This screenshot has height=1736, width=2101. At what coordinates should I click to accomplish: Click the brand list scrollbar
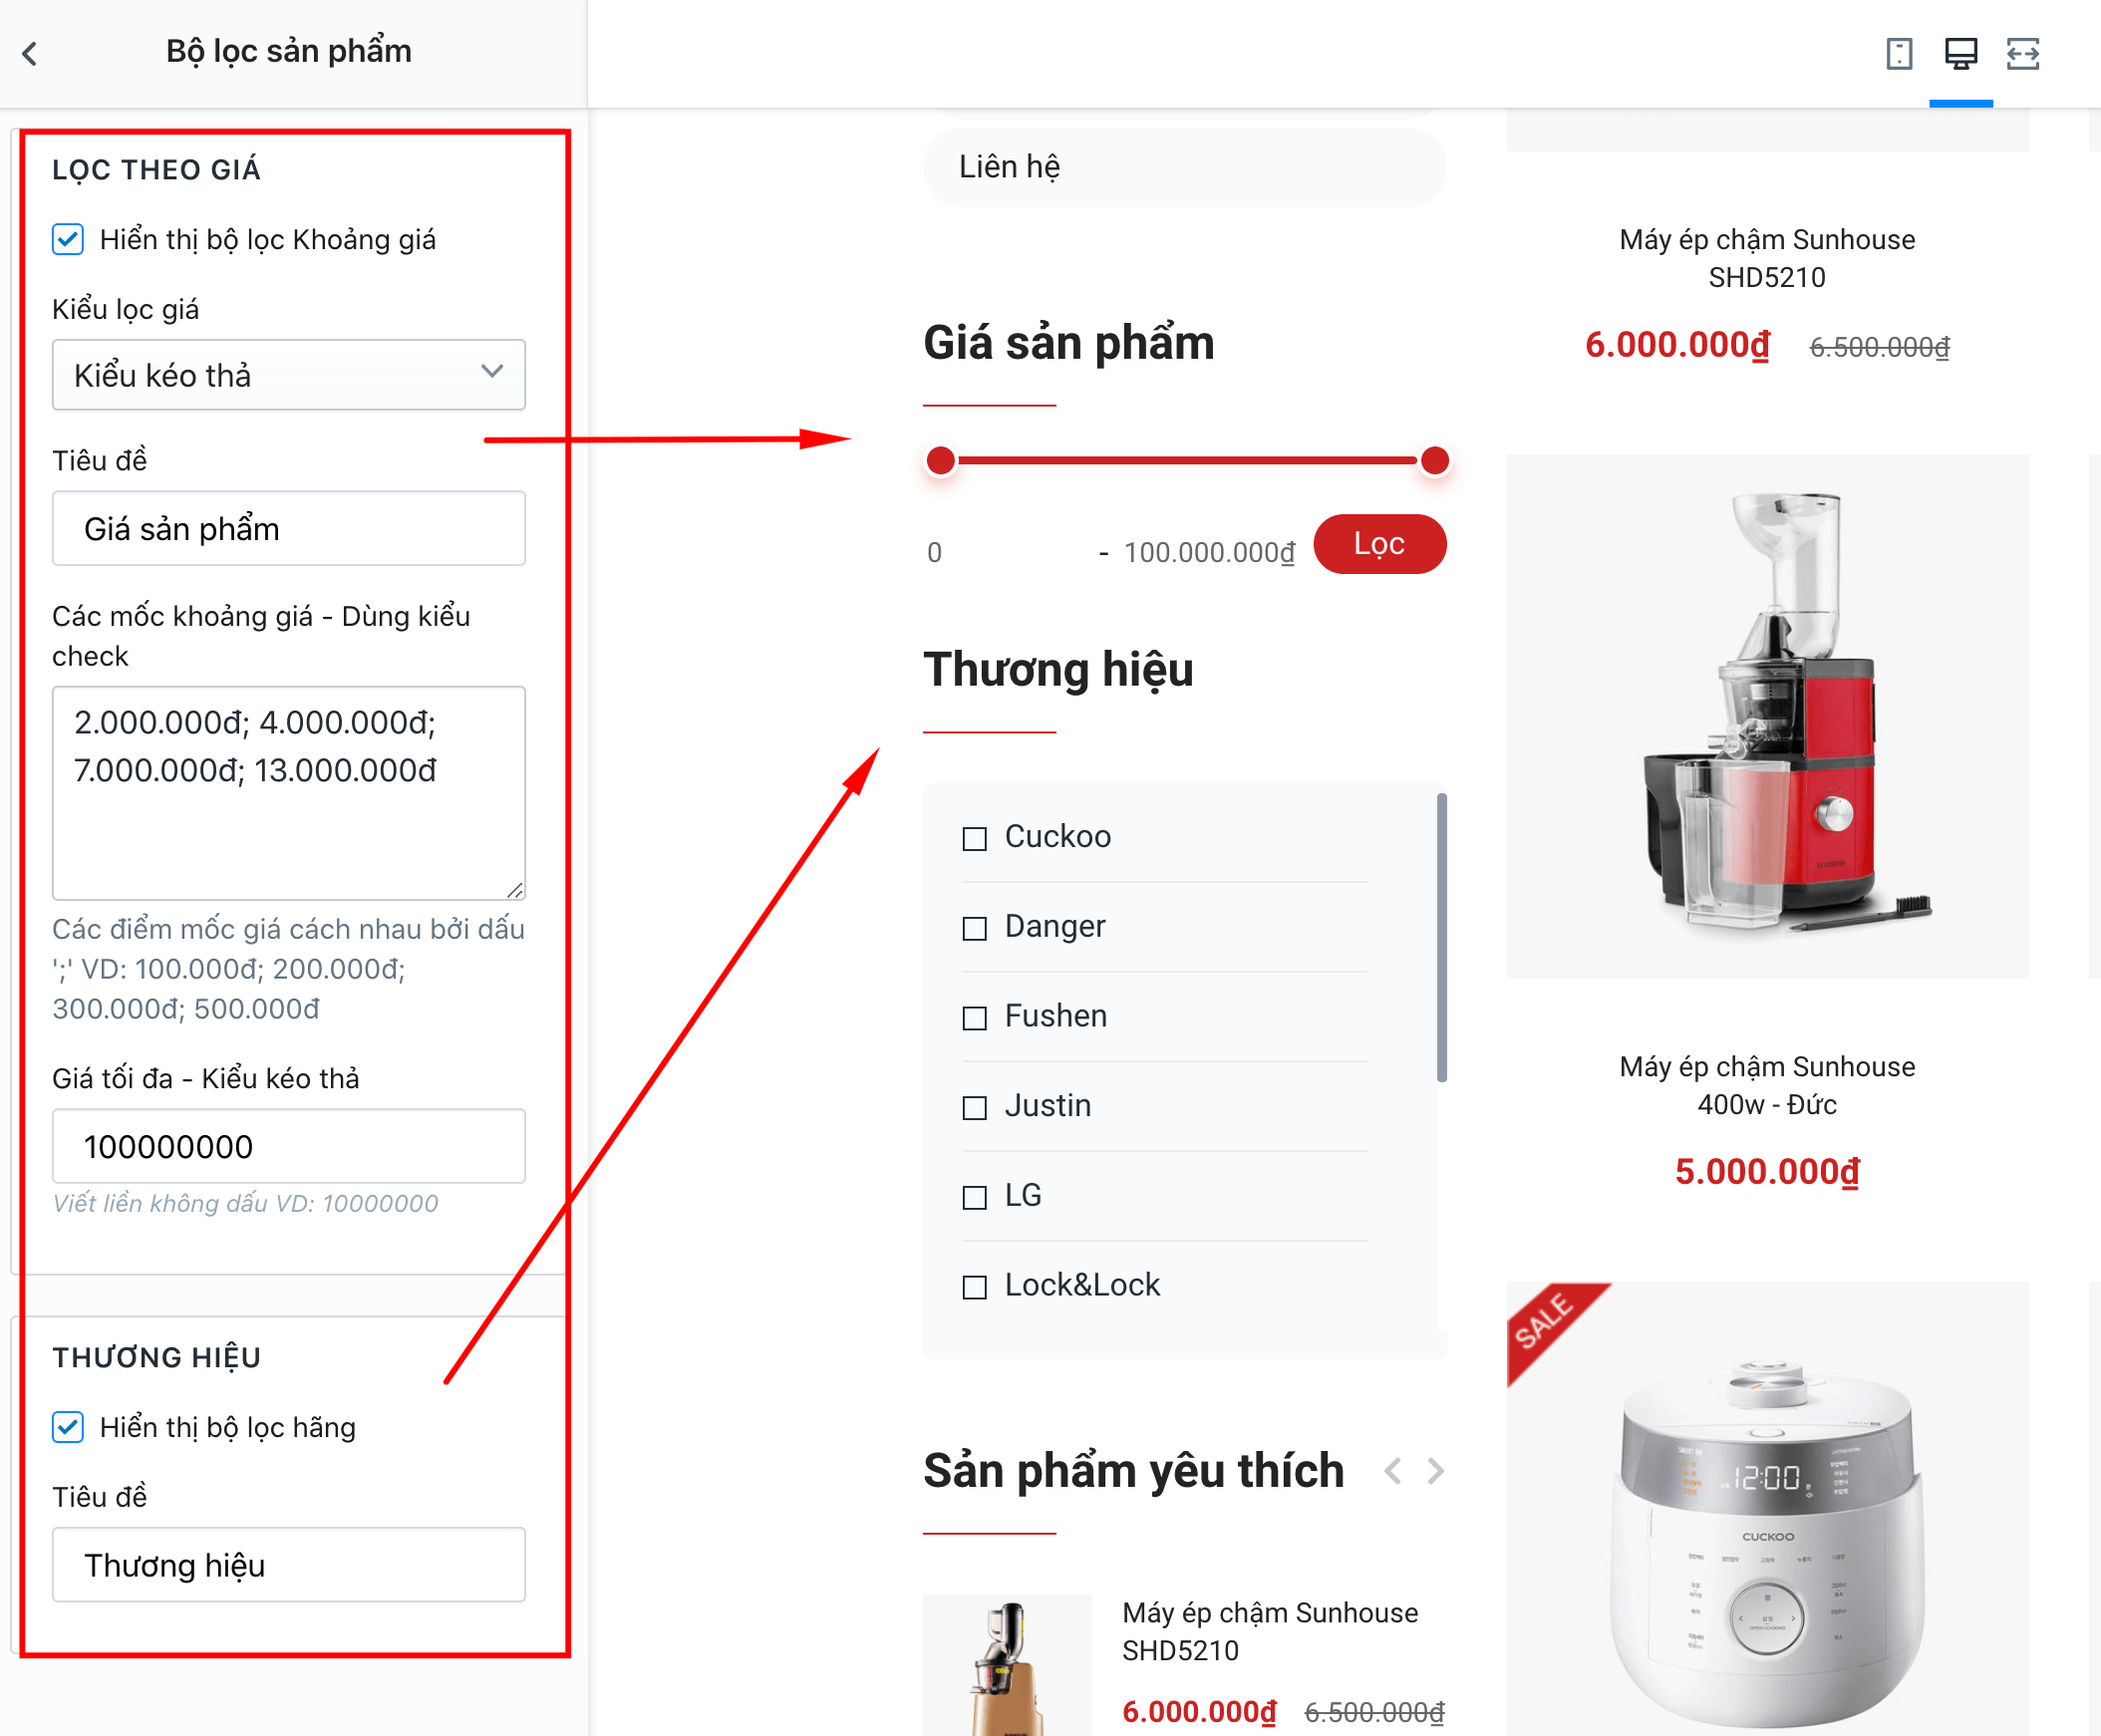click(1441, 938)
